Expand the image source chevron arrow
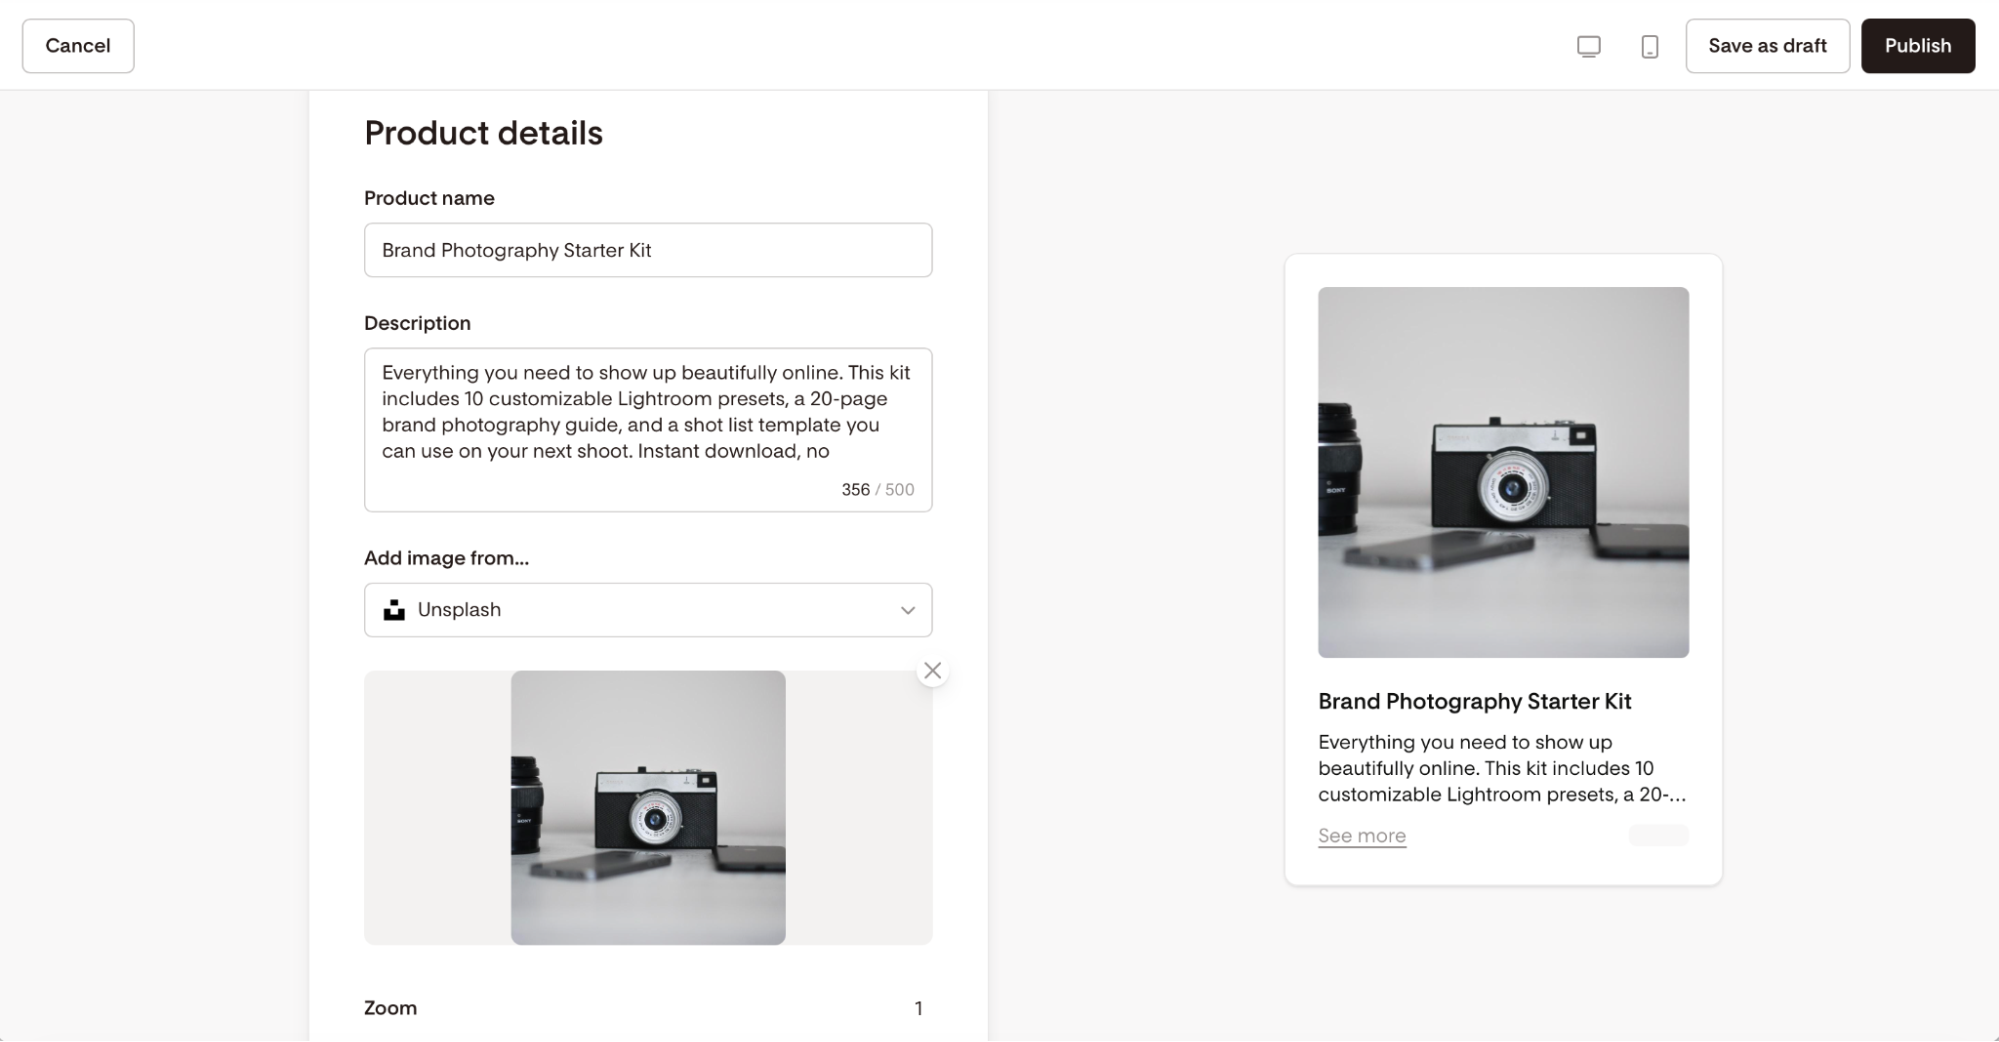Viewport: 1999px width, 1042px height. pos(907,610)
